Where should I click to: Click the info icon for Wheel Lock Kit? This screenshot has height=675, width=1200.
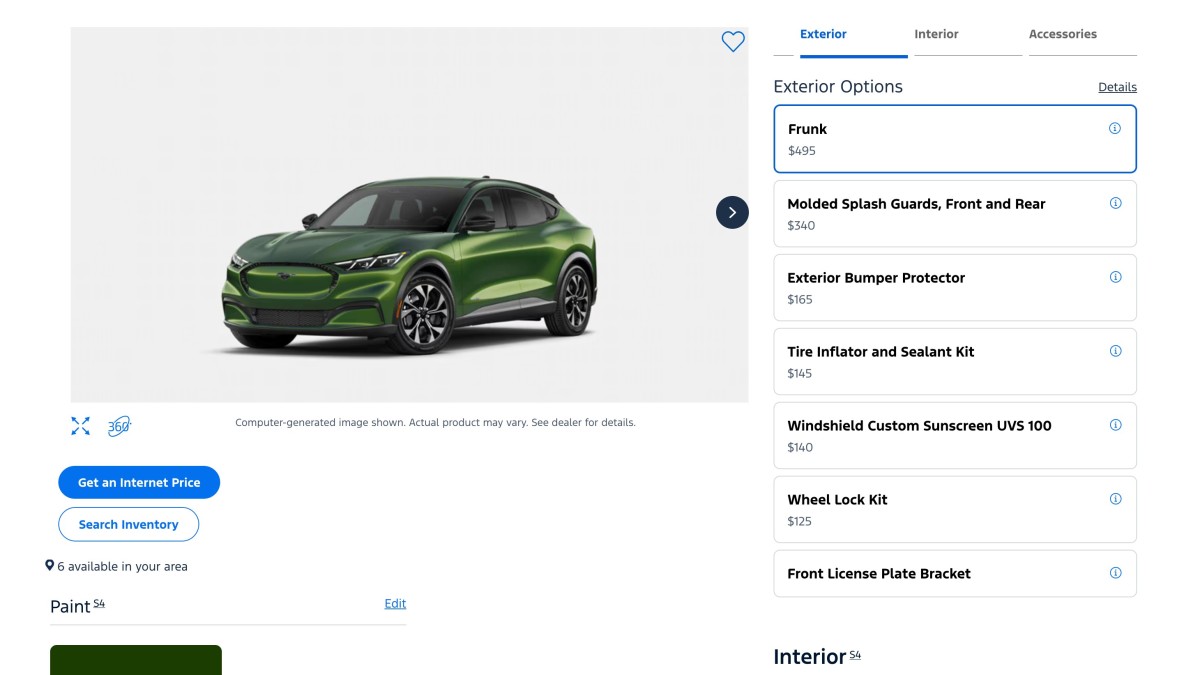tap(1114, 498)
